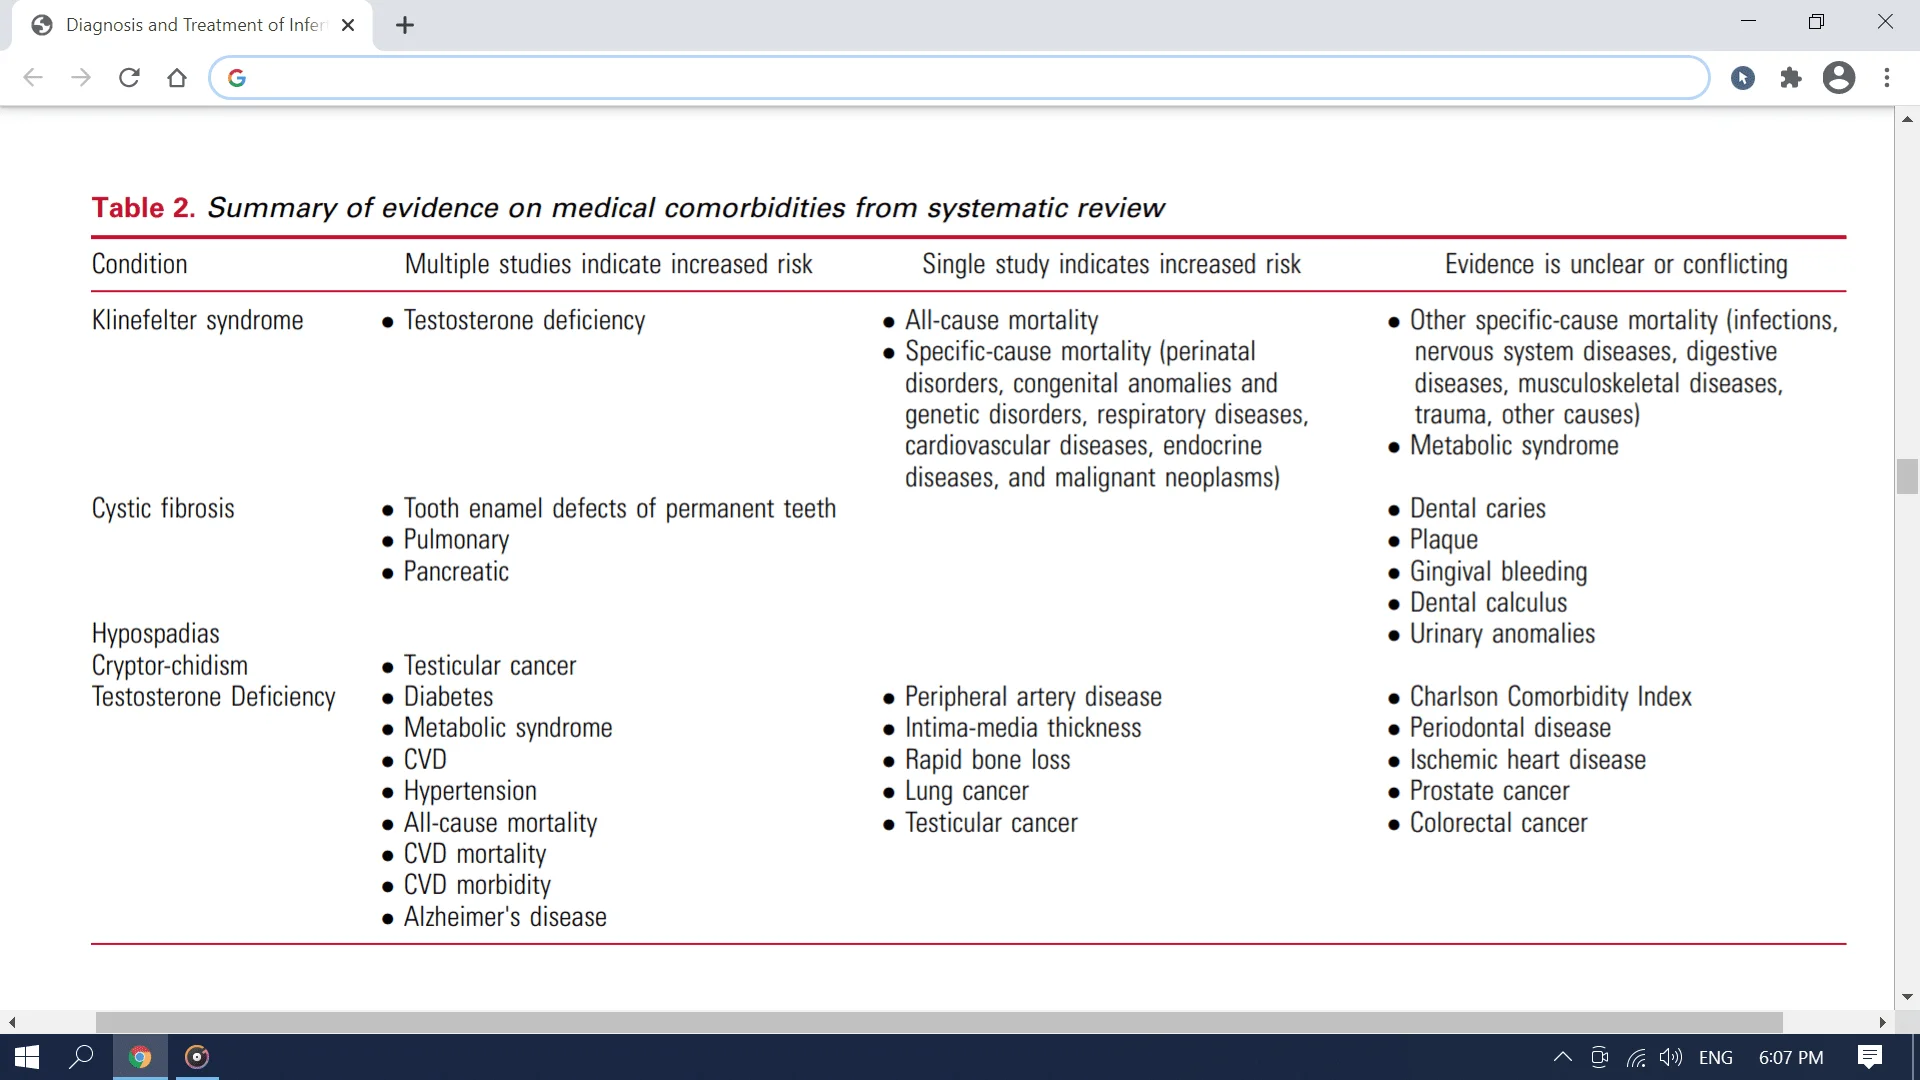Show hidden system tray icons
Image resolution: width=1920 pixels, height=1080 pixels.
click(1562, 1057)
